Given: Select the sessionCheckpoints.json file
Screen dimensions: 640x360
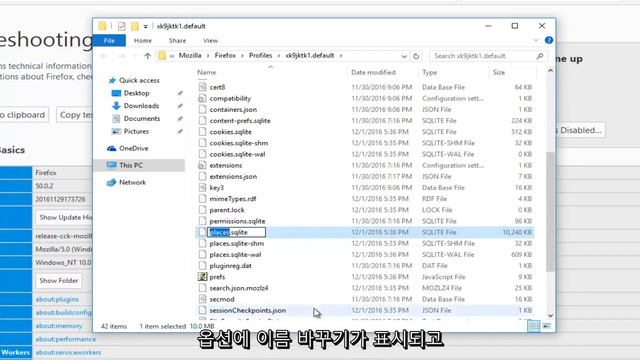Looking at the screenshot, I should click(x=247, y=311).
